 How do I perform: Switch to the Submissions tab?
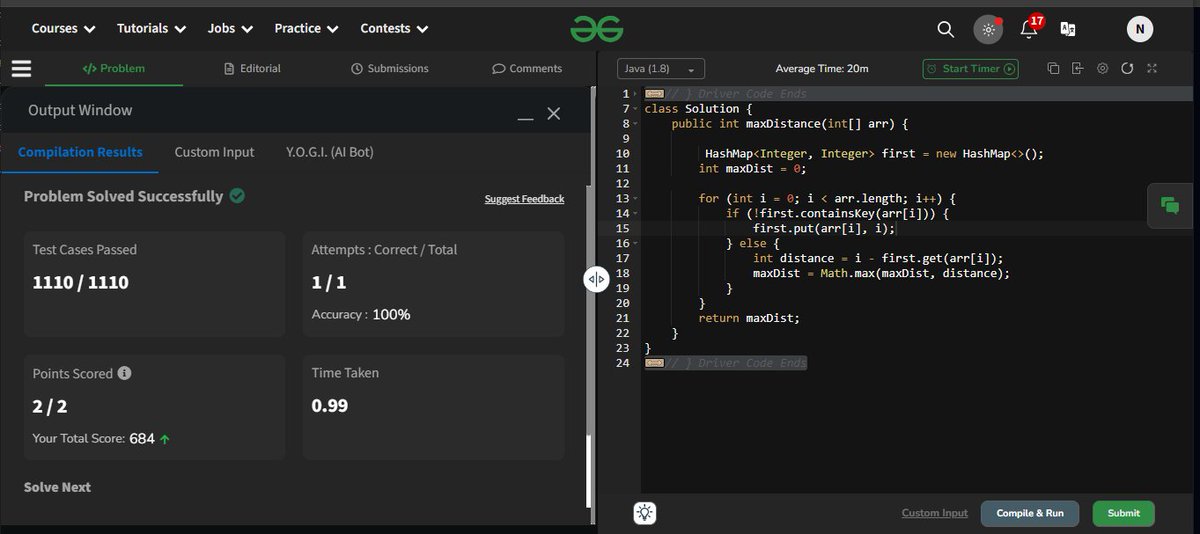390,69
